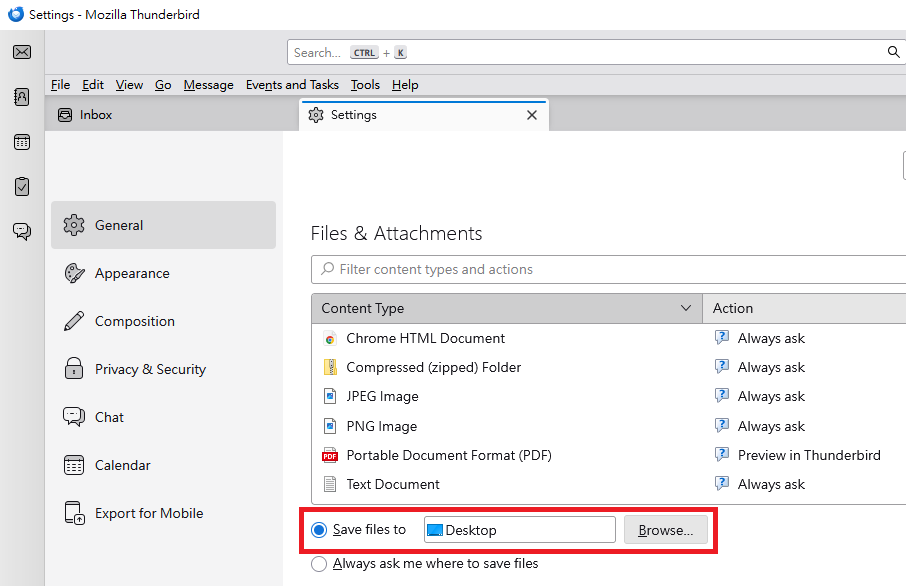Screen dimensions: 906x586
Task: Open the Appearance settings category
Action: coord(131,273)
